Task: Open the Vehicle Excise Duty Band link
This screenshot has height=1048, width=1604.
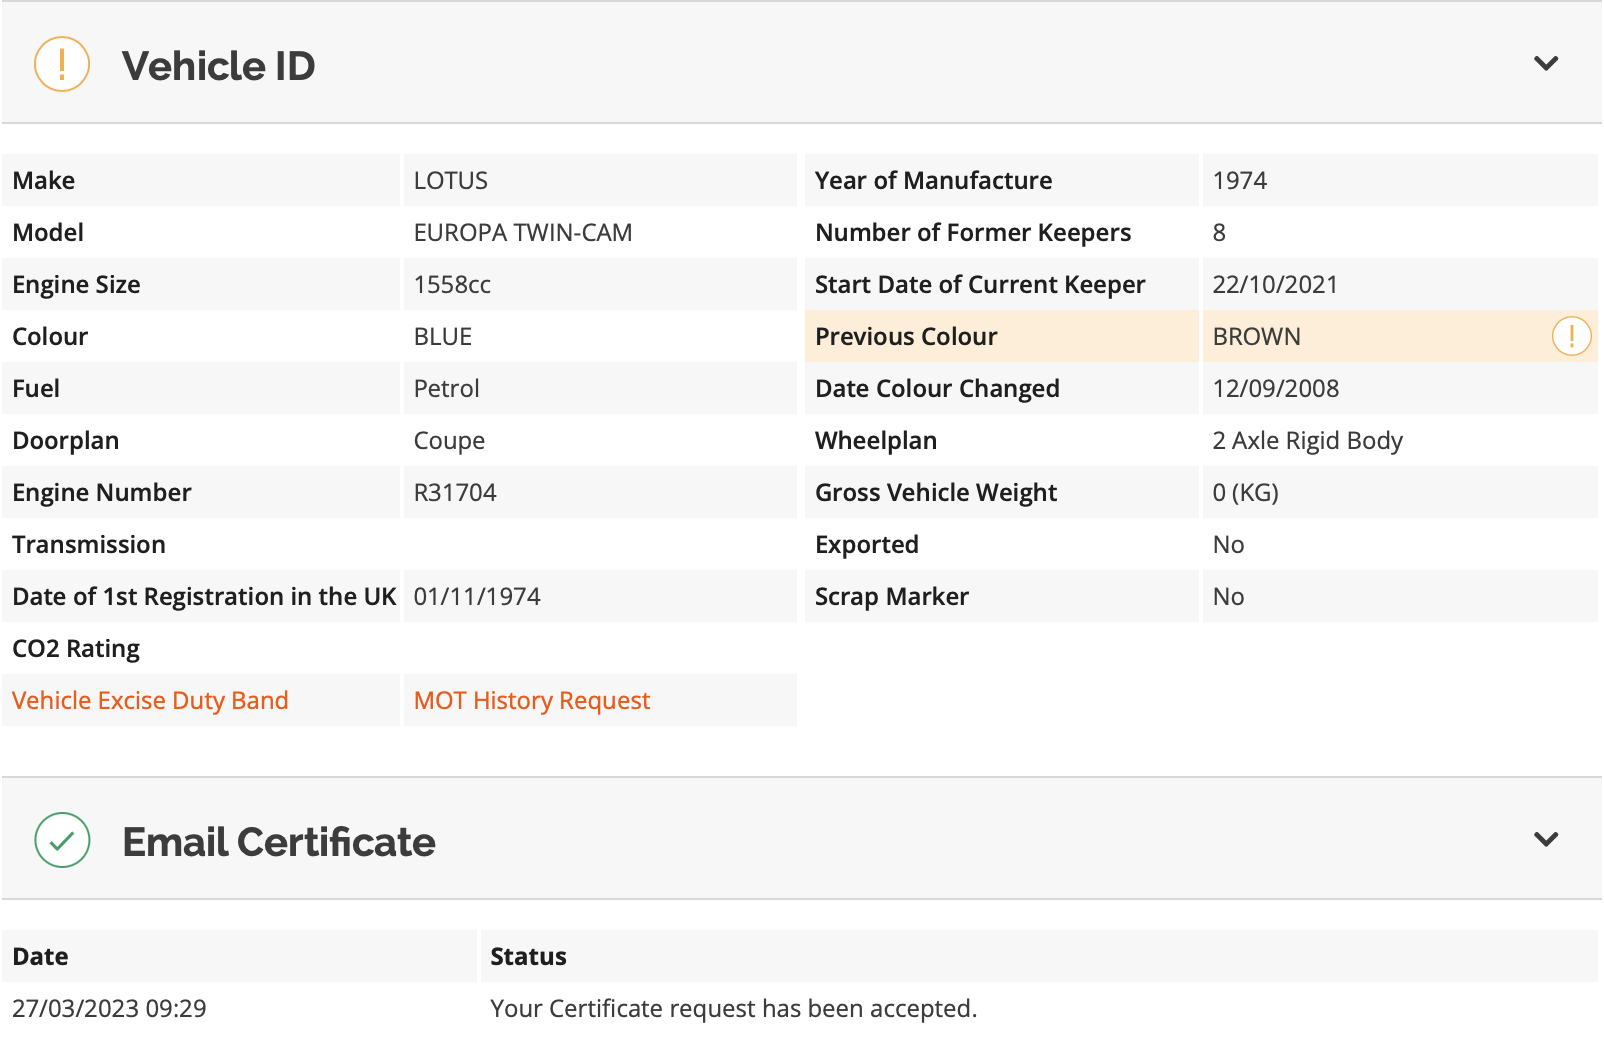Action: point(150,700)
